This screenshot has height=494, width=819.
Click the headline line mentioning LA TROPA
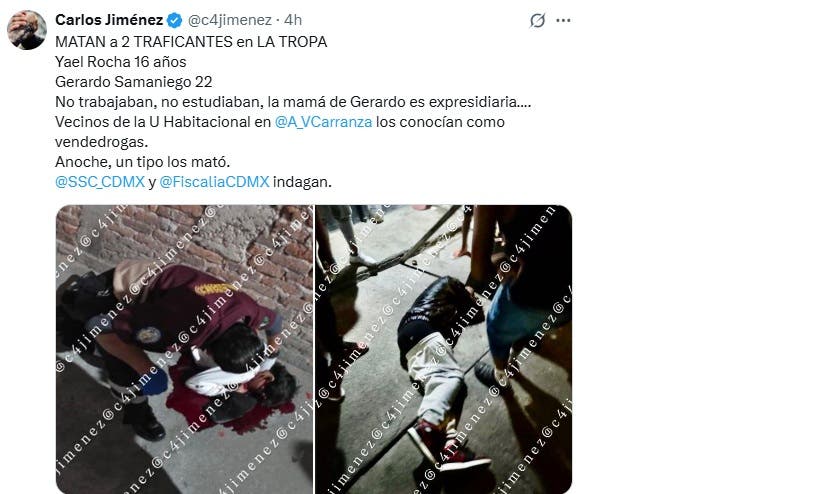coord(191,42)
